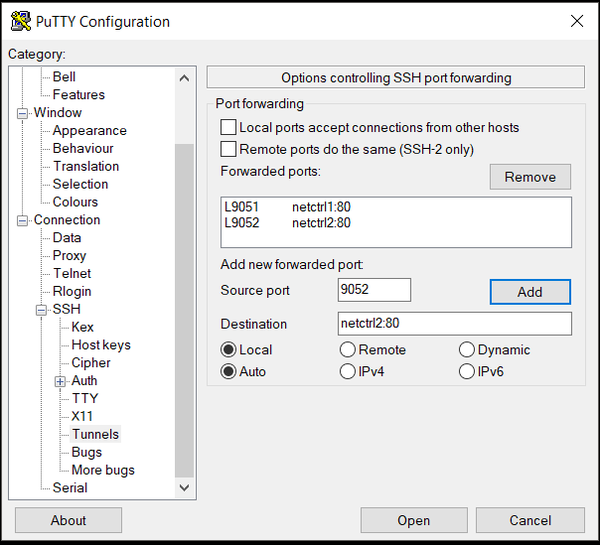Open the Features category
Image resolution: width=600 pixels, height=545 pixels.
[x=78, y=95]
